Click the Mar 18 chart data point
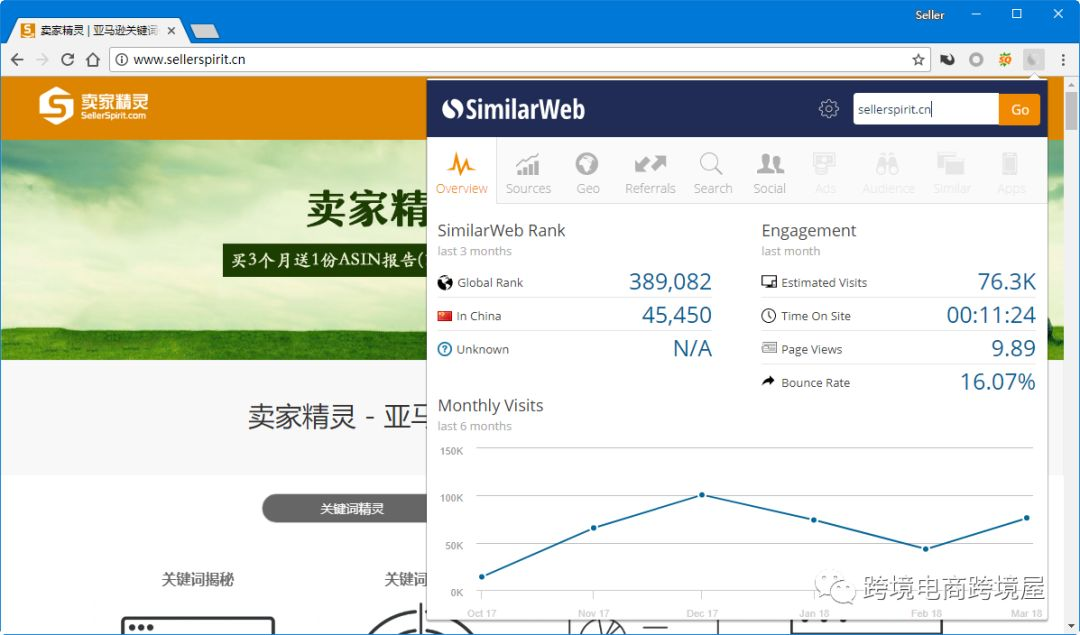 (x=1026, y=518)
